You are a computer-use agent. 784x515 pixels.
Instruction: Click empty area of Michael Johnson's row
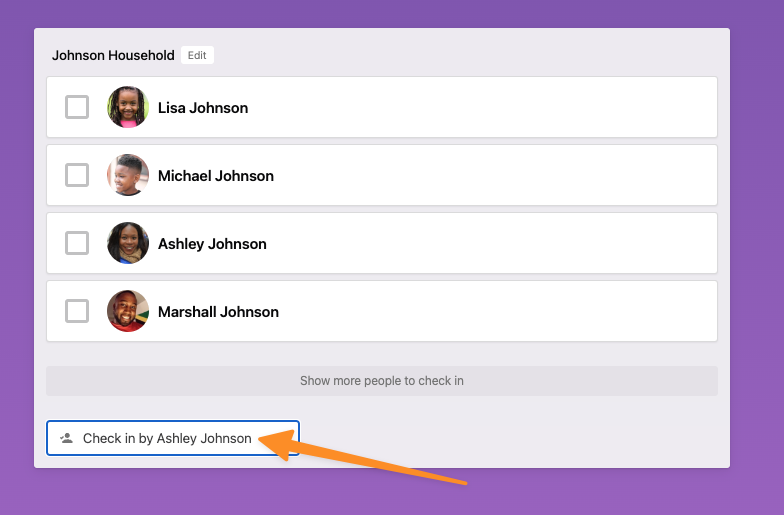click(x=500, y=175)
